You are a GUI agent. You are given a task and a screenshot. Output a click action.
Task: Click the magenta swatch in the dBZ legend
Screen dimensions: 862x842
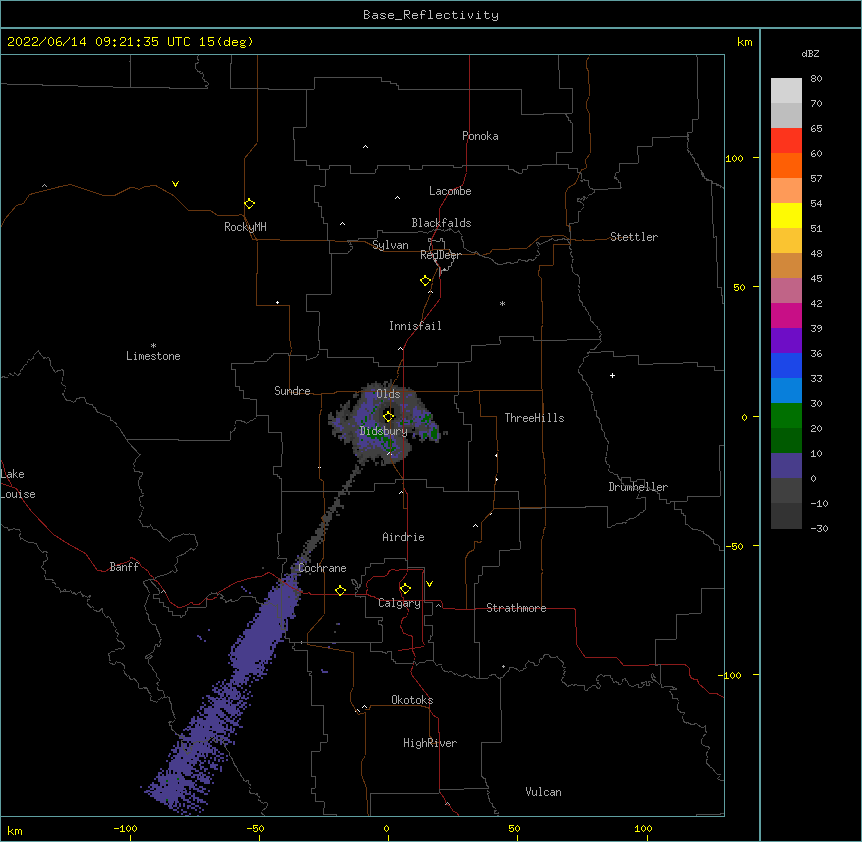(786, 315)
